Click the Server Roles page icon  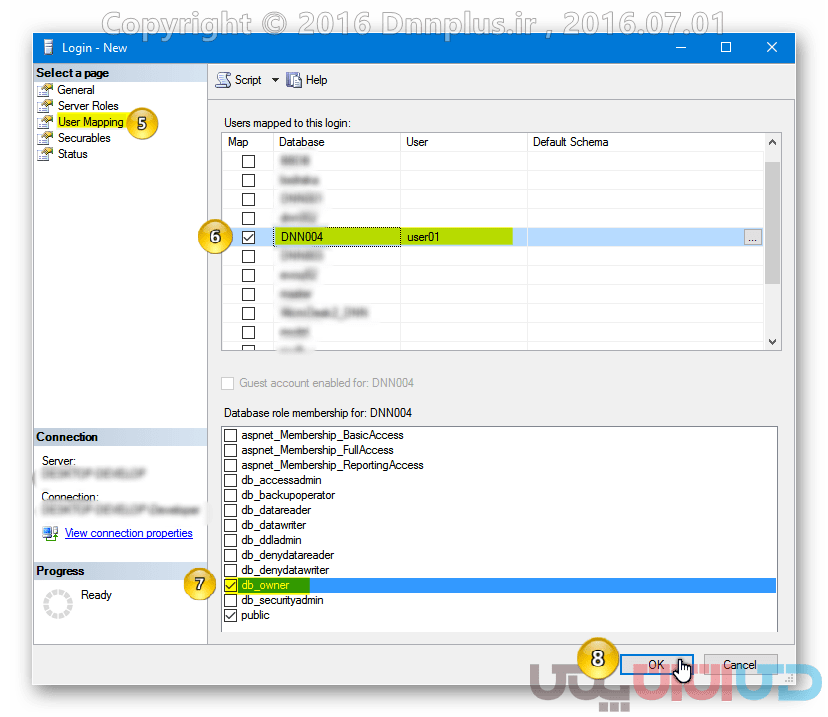coord(45,106)
